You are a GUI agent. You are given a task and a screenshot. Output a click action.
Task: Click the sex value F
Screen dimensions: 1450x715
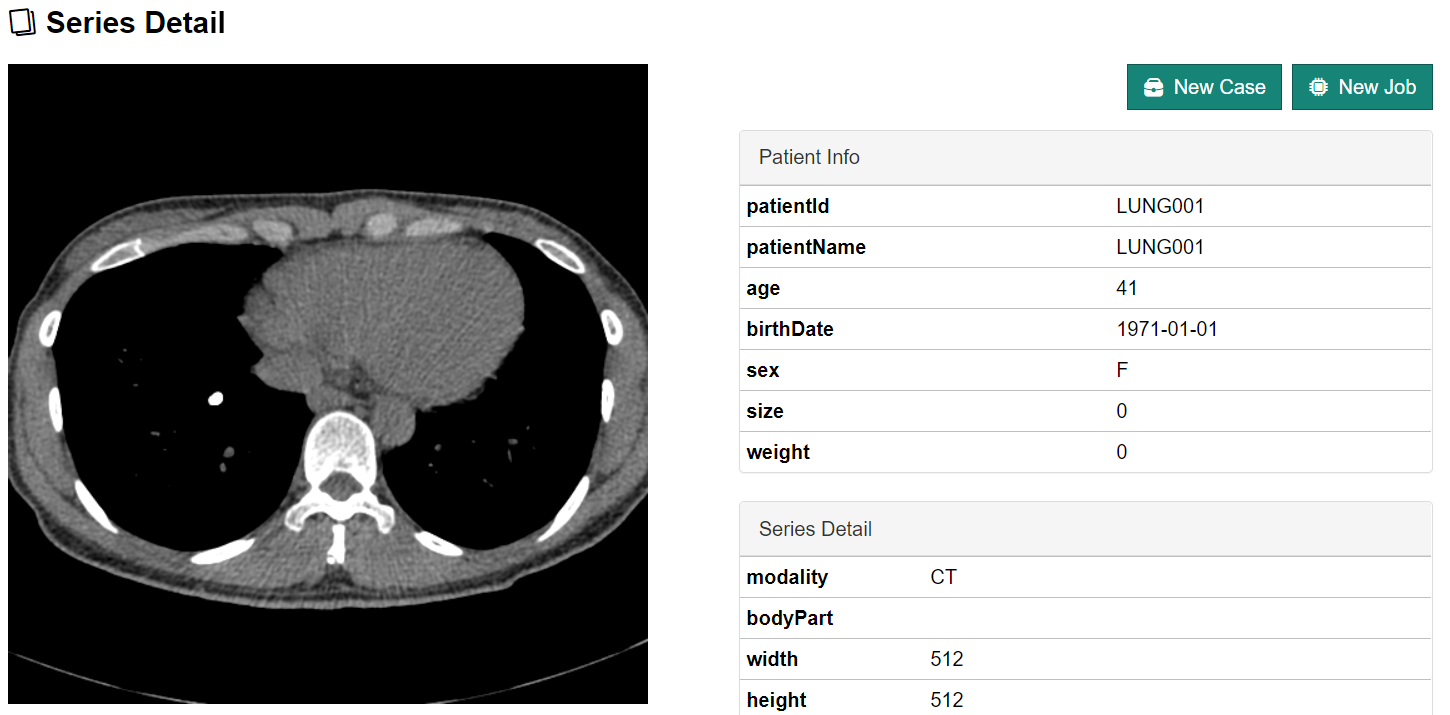(1122, 371)
